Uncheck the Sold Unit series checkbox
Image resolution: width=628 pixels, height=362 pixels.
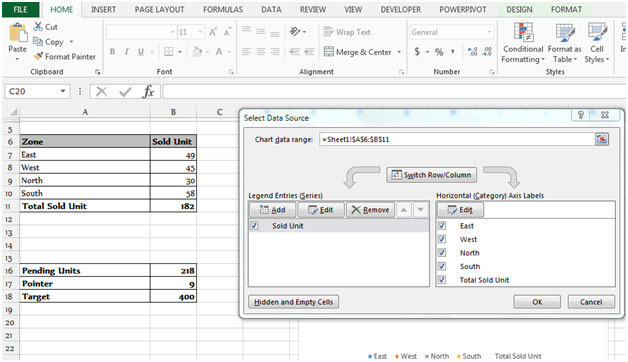pyautogui.click(x=254, y=226)
